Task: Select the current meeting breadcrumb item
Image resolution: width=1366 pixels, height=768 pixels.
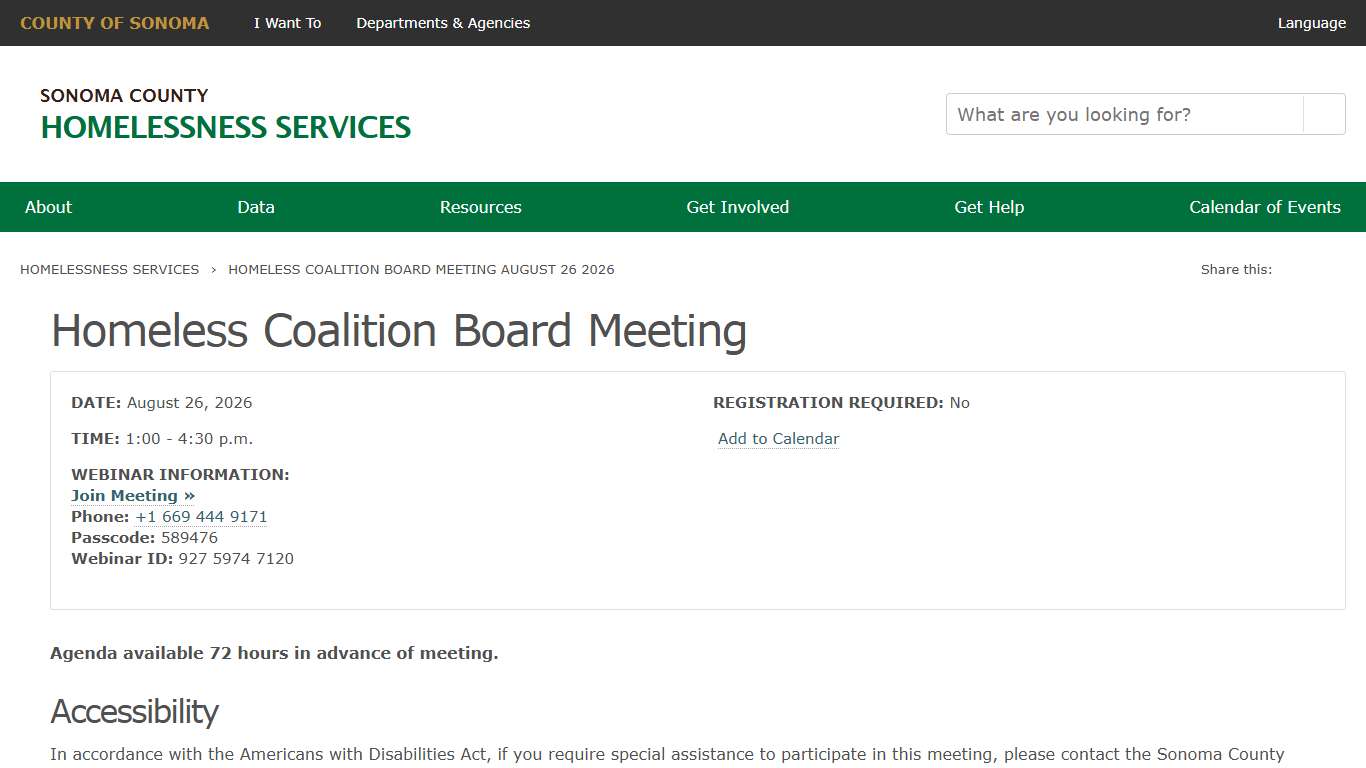Action: (x=422, y=269)
